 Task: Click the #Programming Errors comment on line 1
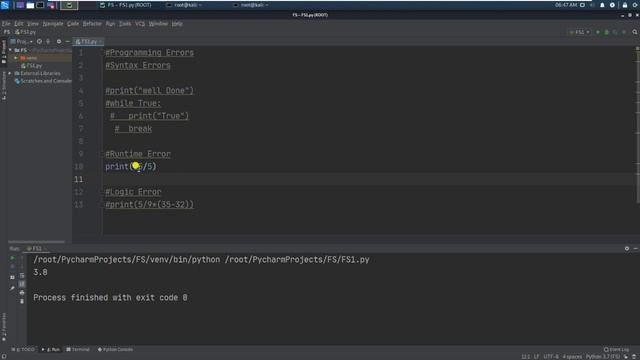pyautogui.click(x=149, y=53)
